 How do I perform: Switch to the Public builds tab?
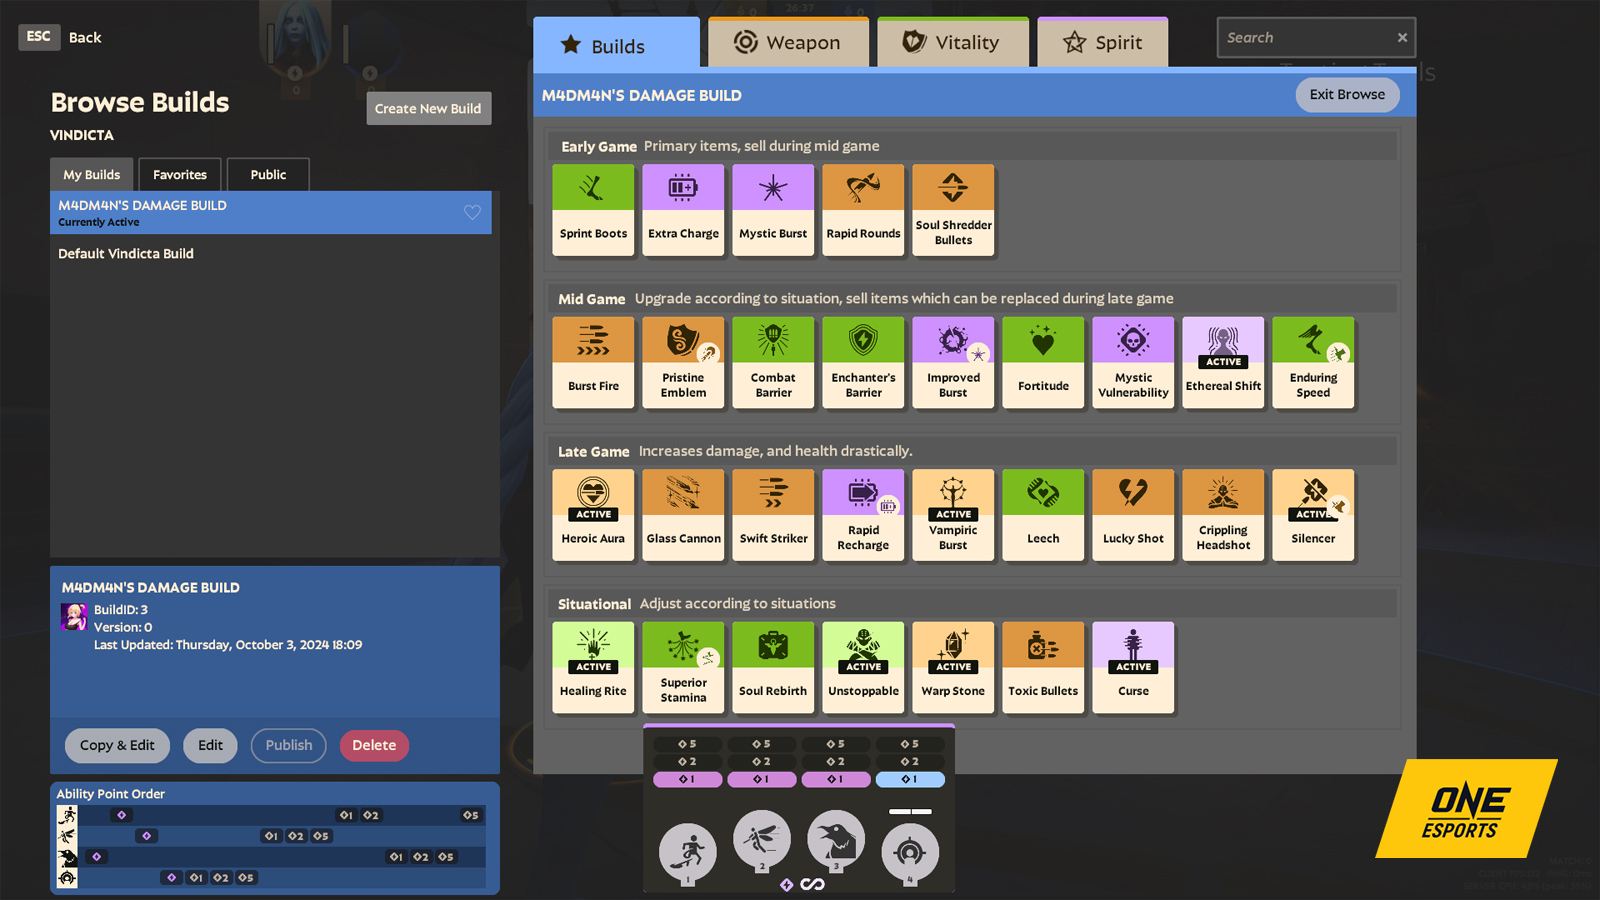pos(268,174)
